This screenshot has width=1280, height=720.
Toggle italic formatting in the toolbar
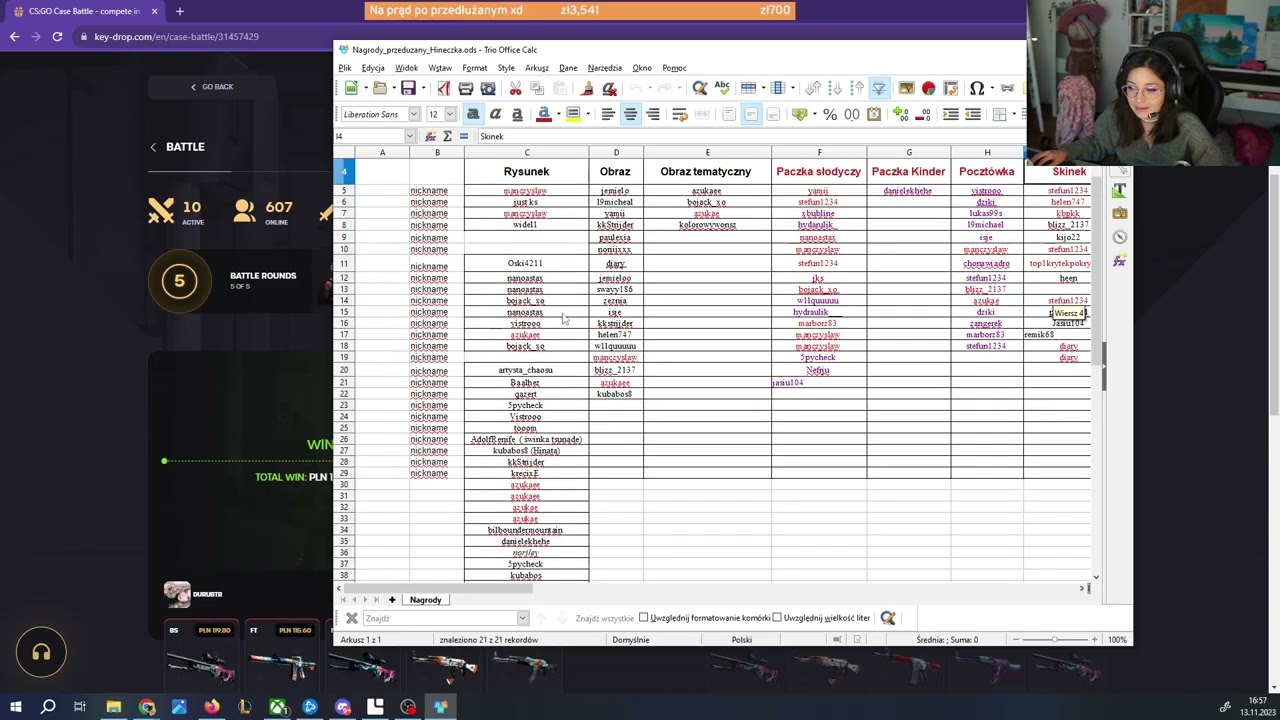(x=495, y=114)
